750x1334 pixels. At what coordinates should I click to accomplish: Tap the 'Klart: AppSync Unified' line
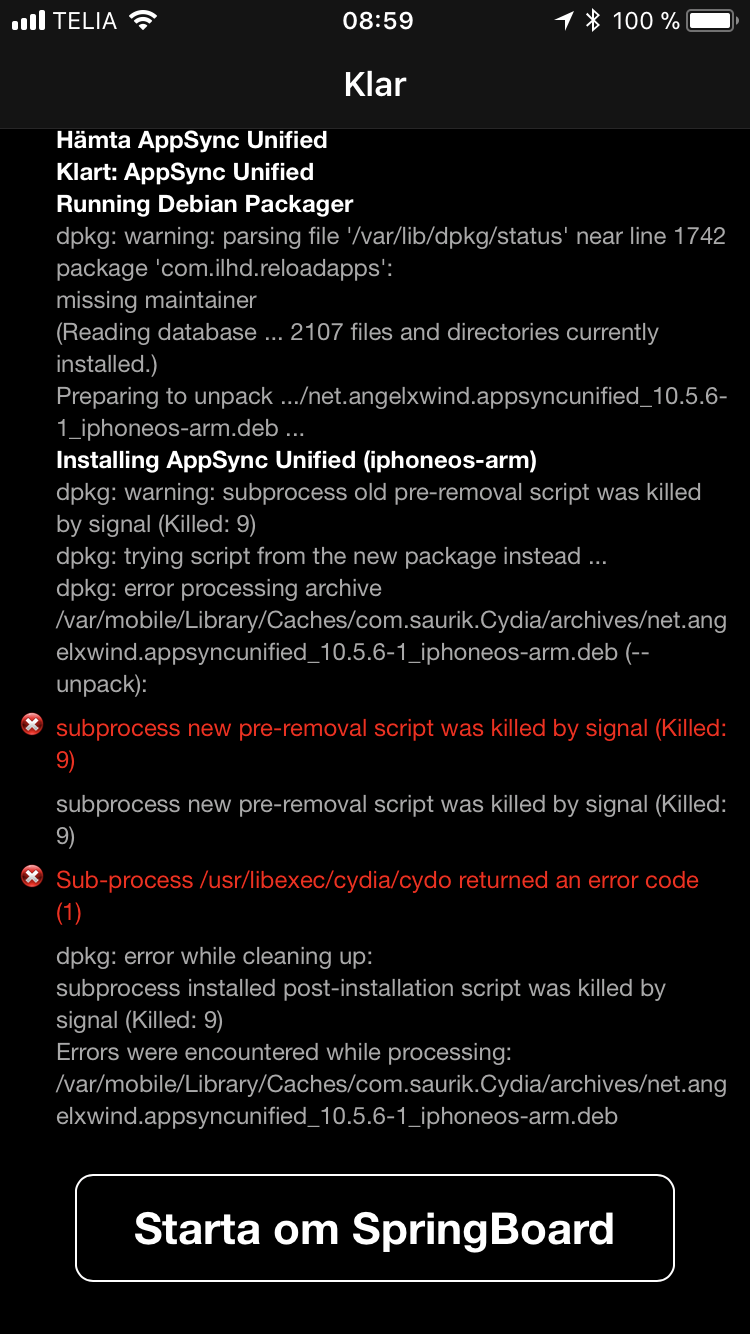click(x=185, y=172)
